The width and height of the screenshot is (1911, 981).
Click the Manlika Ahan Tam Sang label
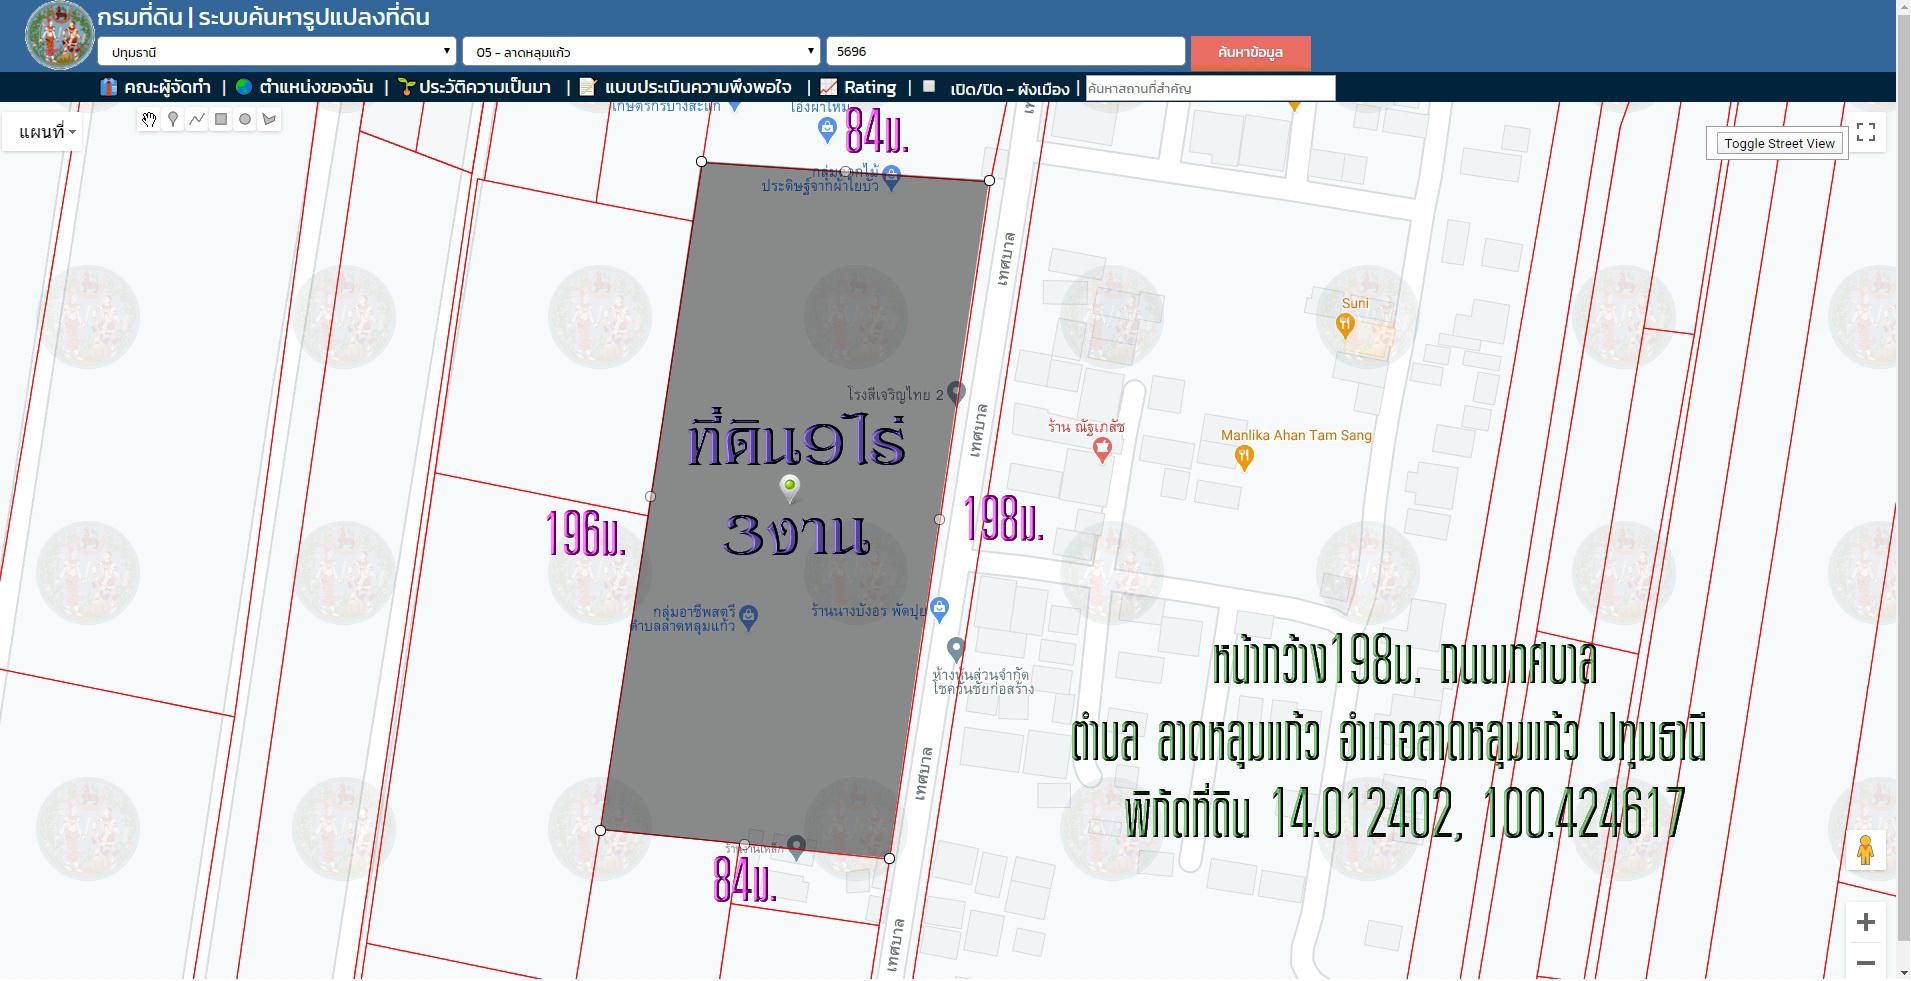tap(1296, 435)
